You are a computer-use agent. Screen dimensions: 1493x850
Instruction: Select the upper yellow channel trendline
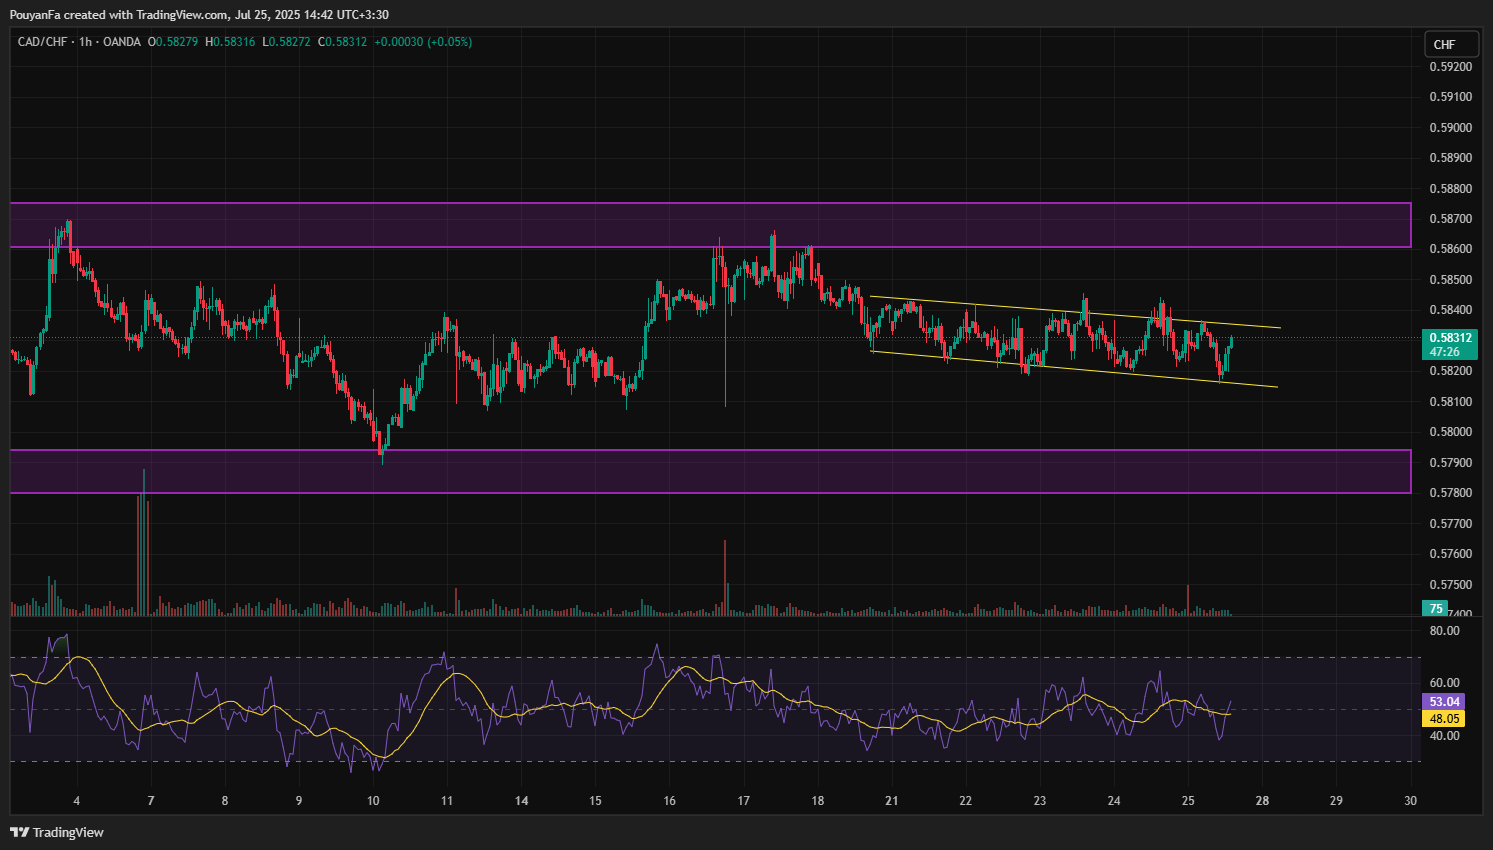tap(1075, 312)
